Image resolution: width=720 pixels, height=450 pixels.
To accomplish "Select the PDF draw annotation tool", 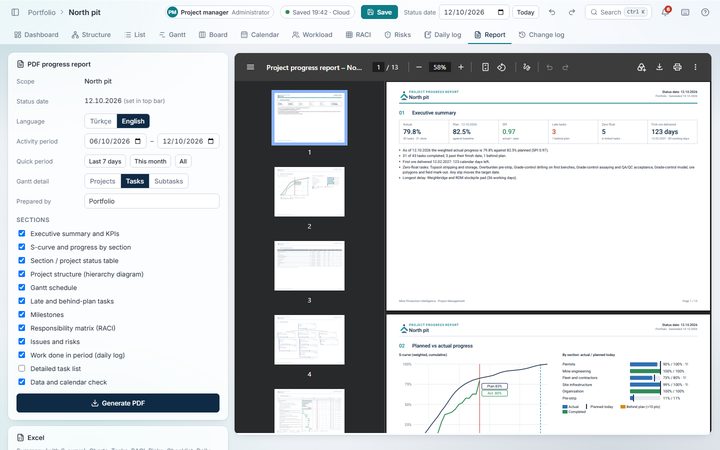I will (x=527, y=67).
